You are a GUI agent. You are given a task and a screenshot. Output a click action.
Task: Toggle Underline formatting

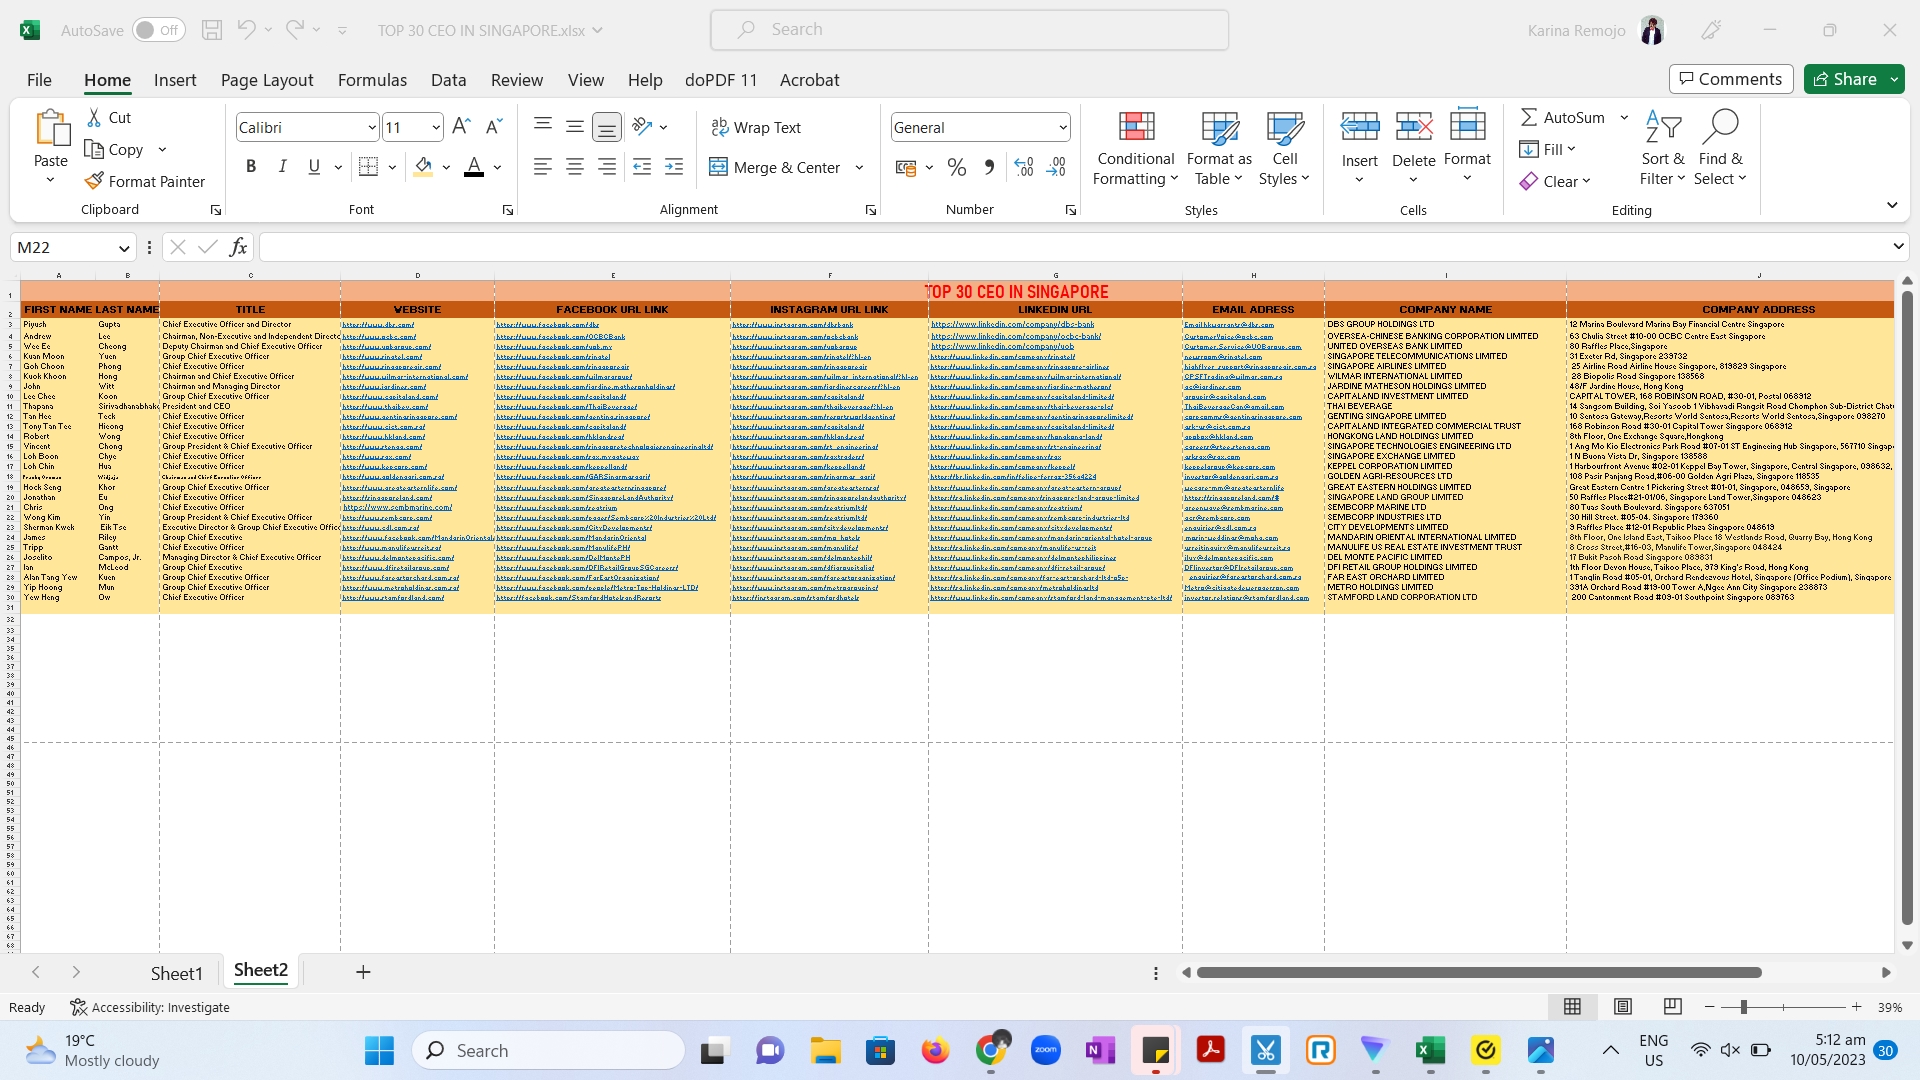pos(314,167)
